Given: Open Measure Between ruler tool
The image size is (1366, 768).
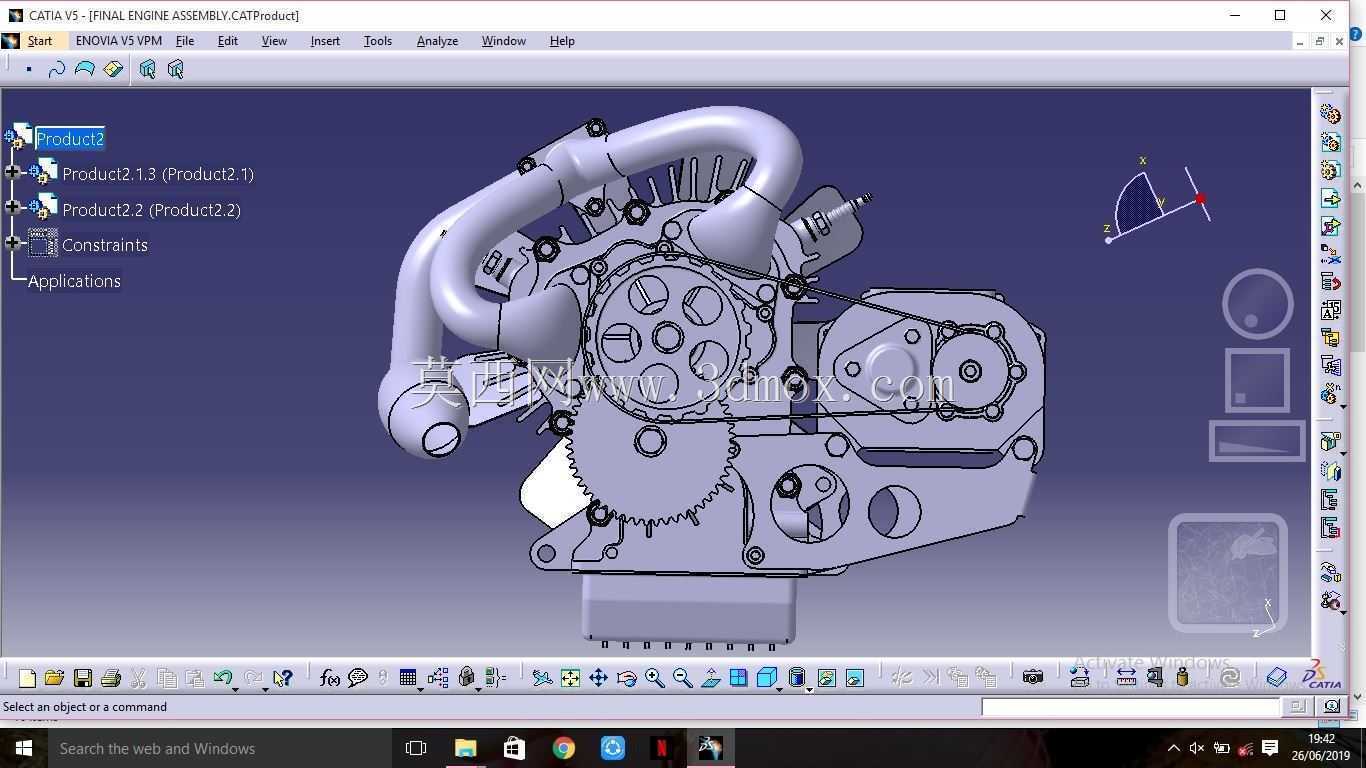Looking at the screenshot, I should [x=1126, y=678].
